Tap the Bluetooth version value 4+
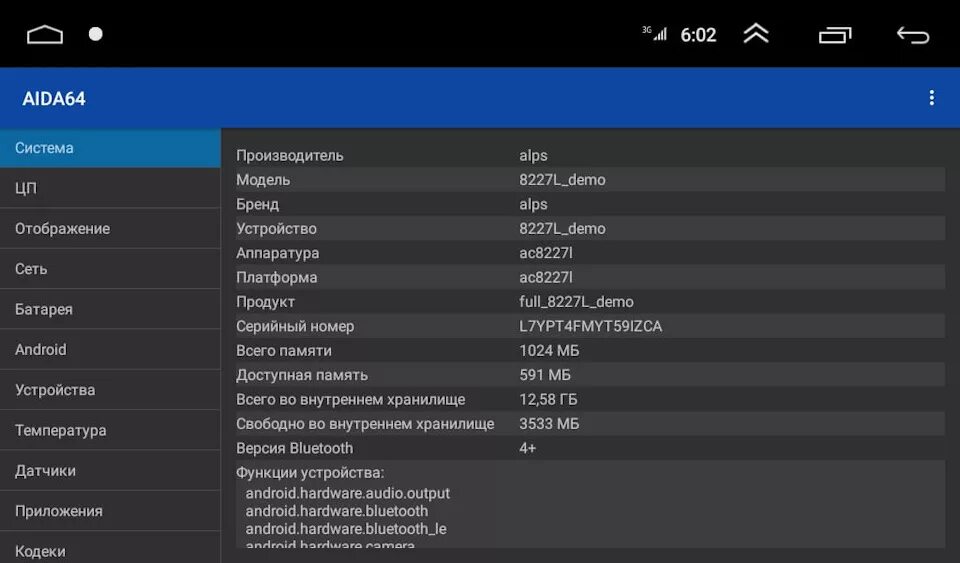 527,449
